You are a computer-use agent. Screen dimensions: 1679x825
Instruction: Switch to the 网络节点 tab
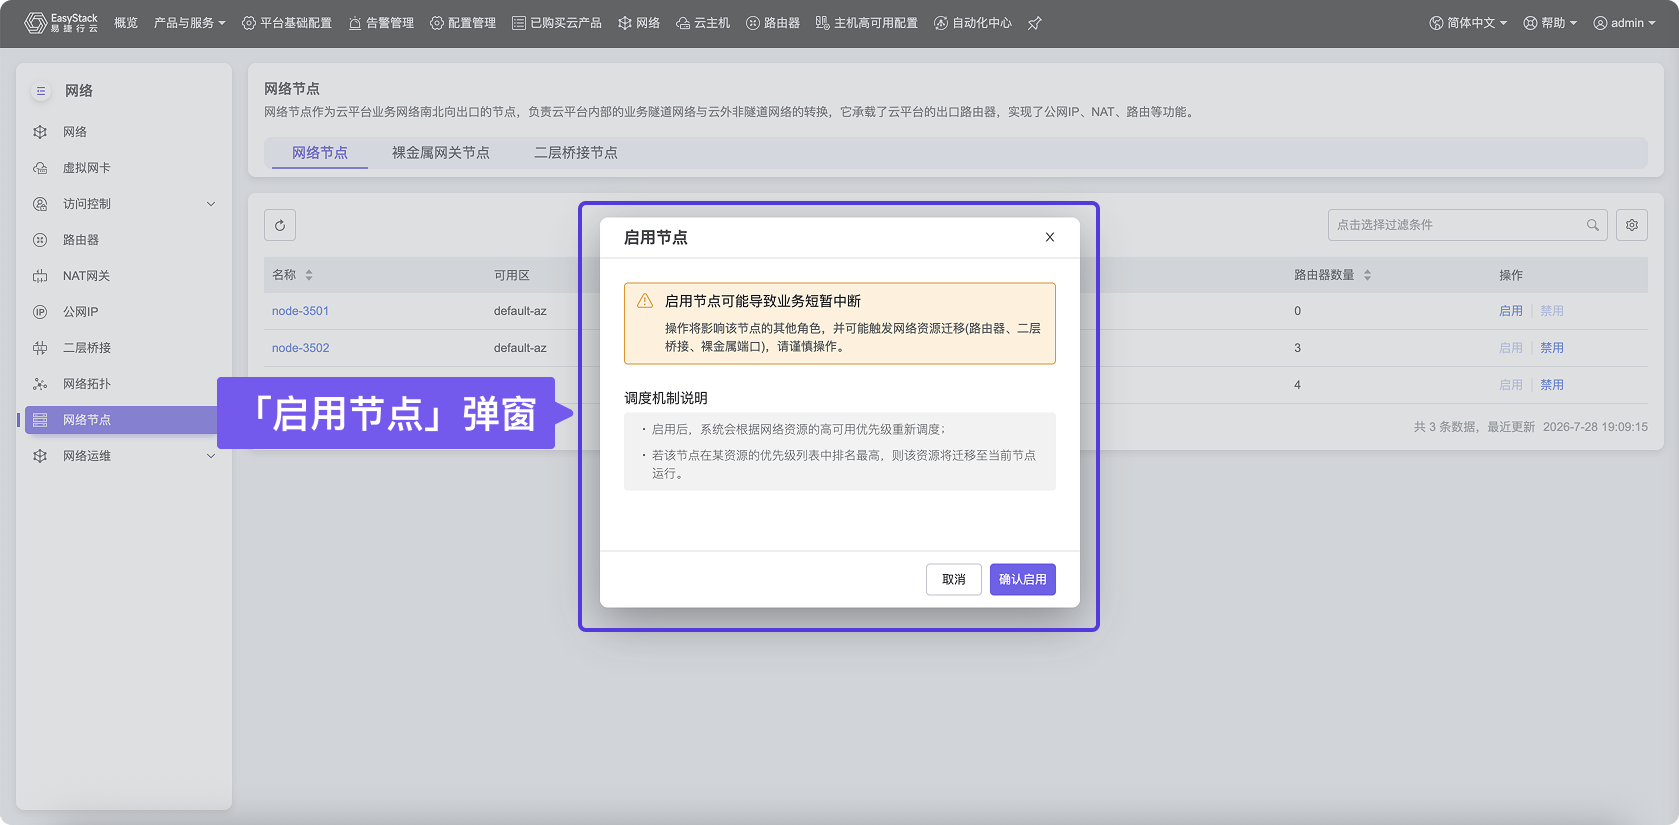[x=320, y=153]
